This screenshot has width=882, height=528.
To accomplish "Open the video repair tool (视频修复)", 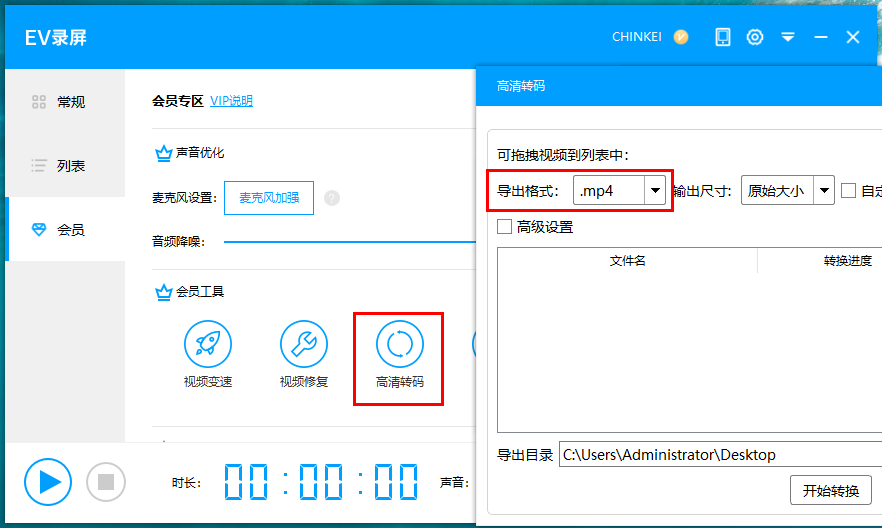I will pos(303,345).
